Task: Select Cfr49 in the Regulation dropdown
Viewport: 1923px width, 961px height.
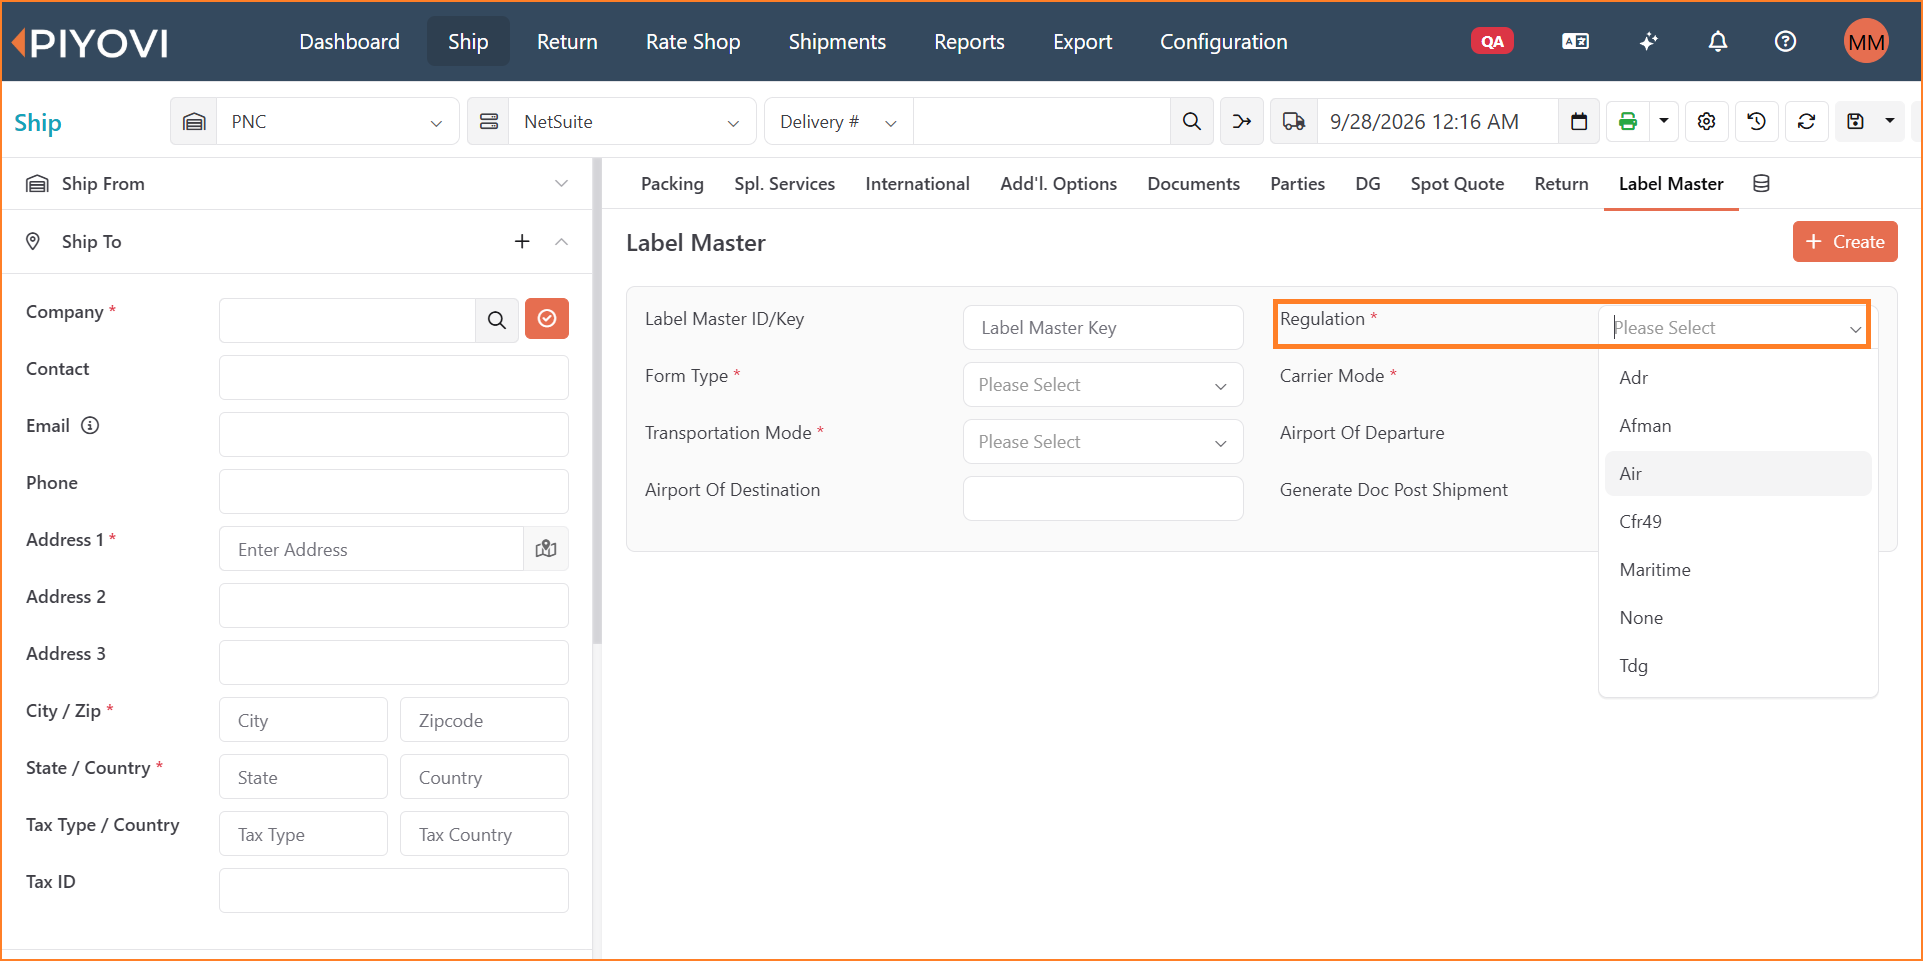Action: coord(1738,522)
